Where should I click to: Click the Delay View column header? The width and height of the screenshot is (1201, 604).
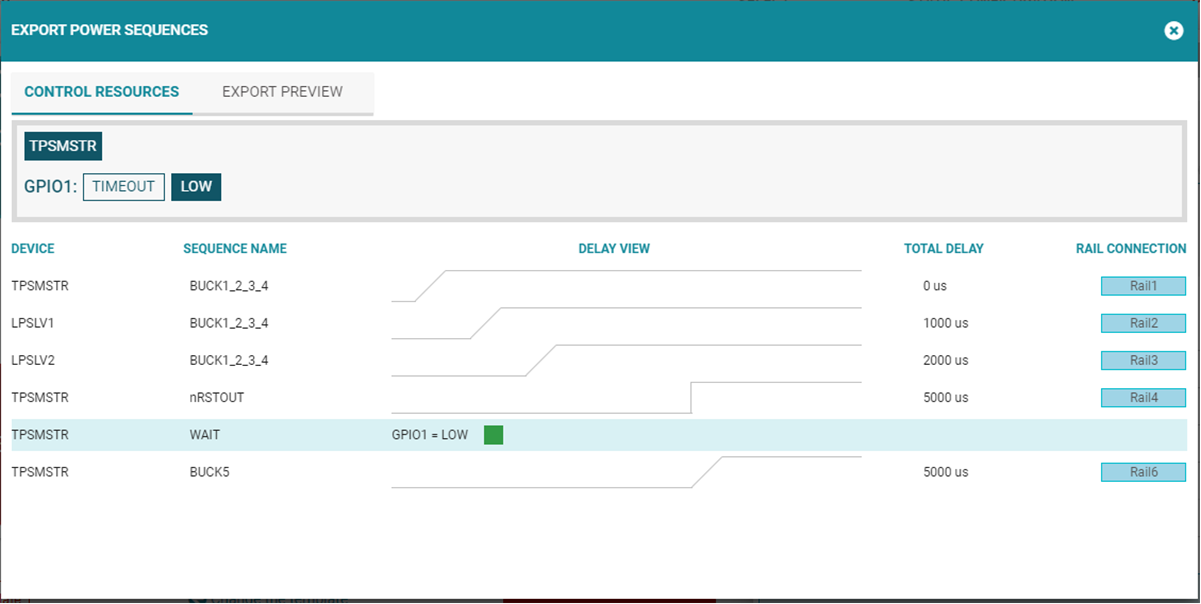[614, 249]
